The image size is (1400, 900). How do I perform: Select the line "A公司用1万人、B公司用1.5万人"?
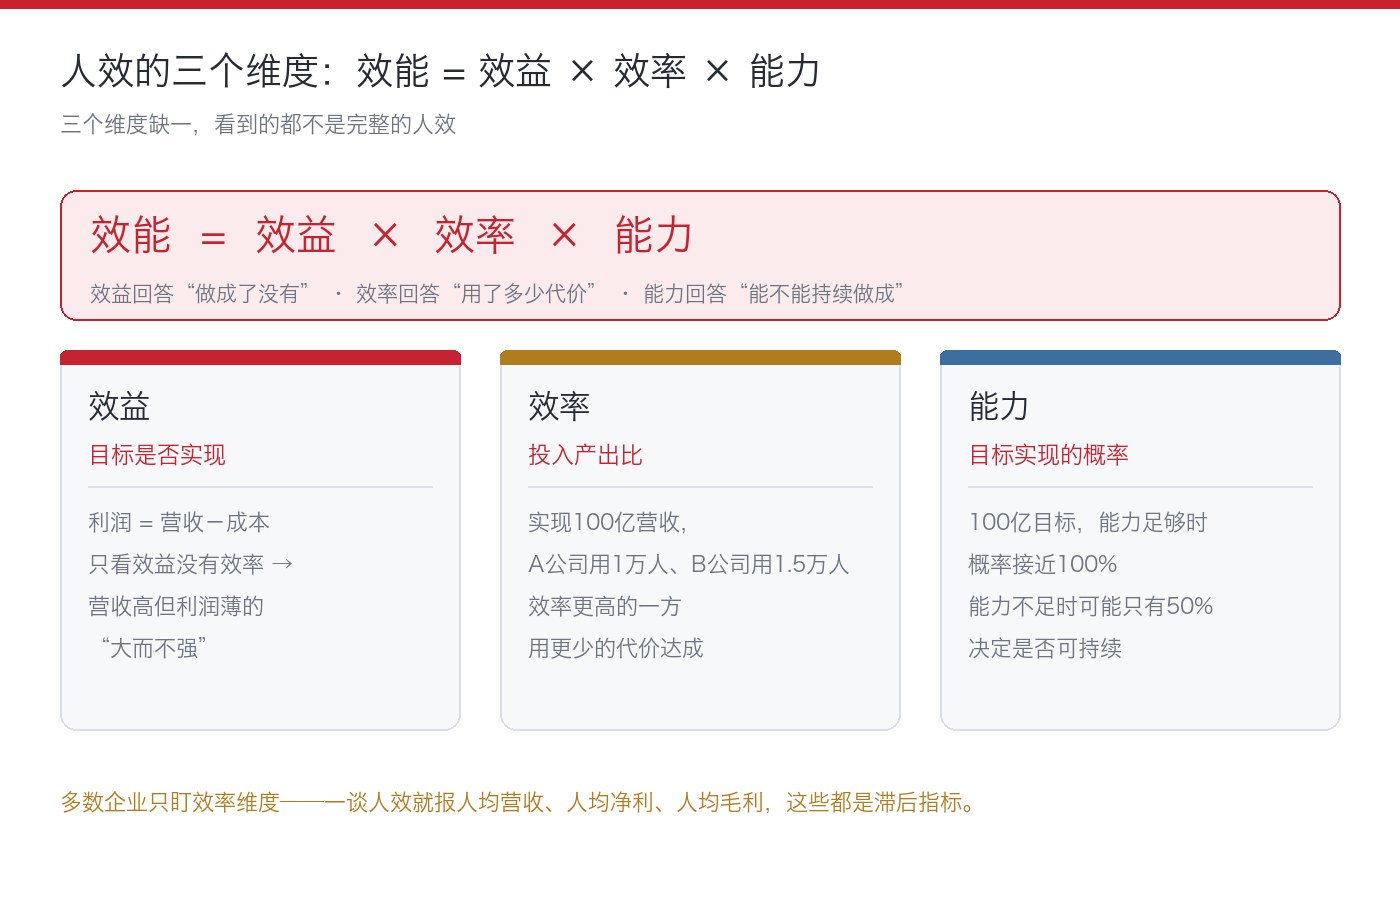(689, 564)
